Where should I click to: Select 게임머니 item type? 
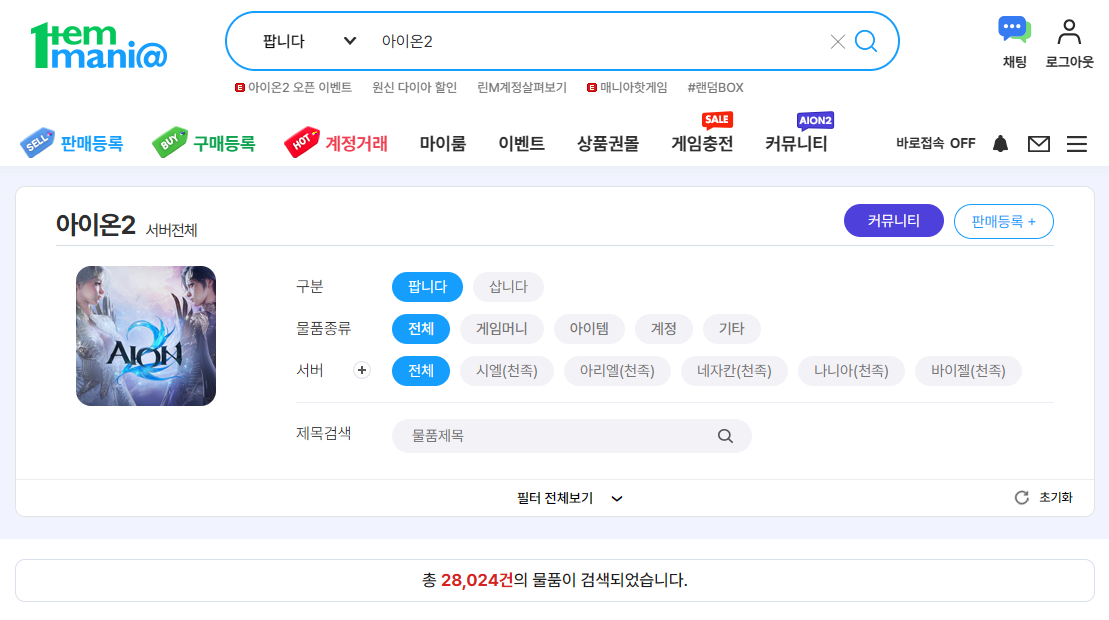point(501,329)
